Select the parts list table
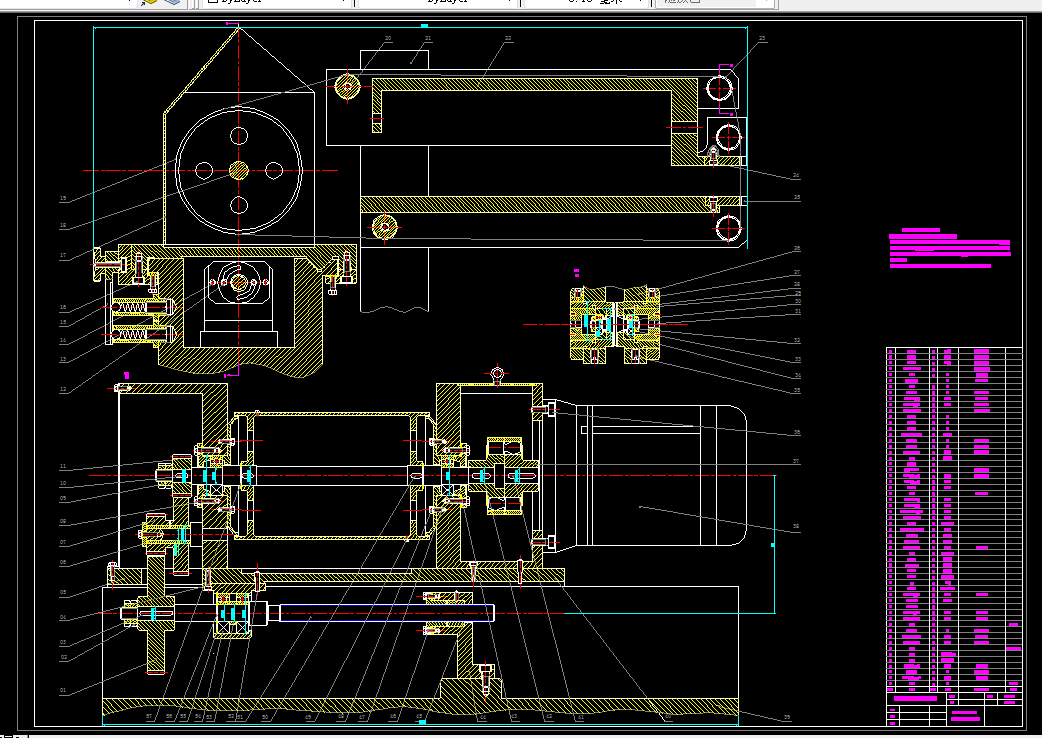This screenshot has height=738, width=1042. pyautogui.click(x=954, y=519)
